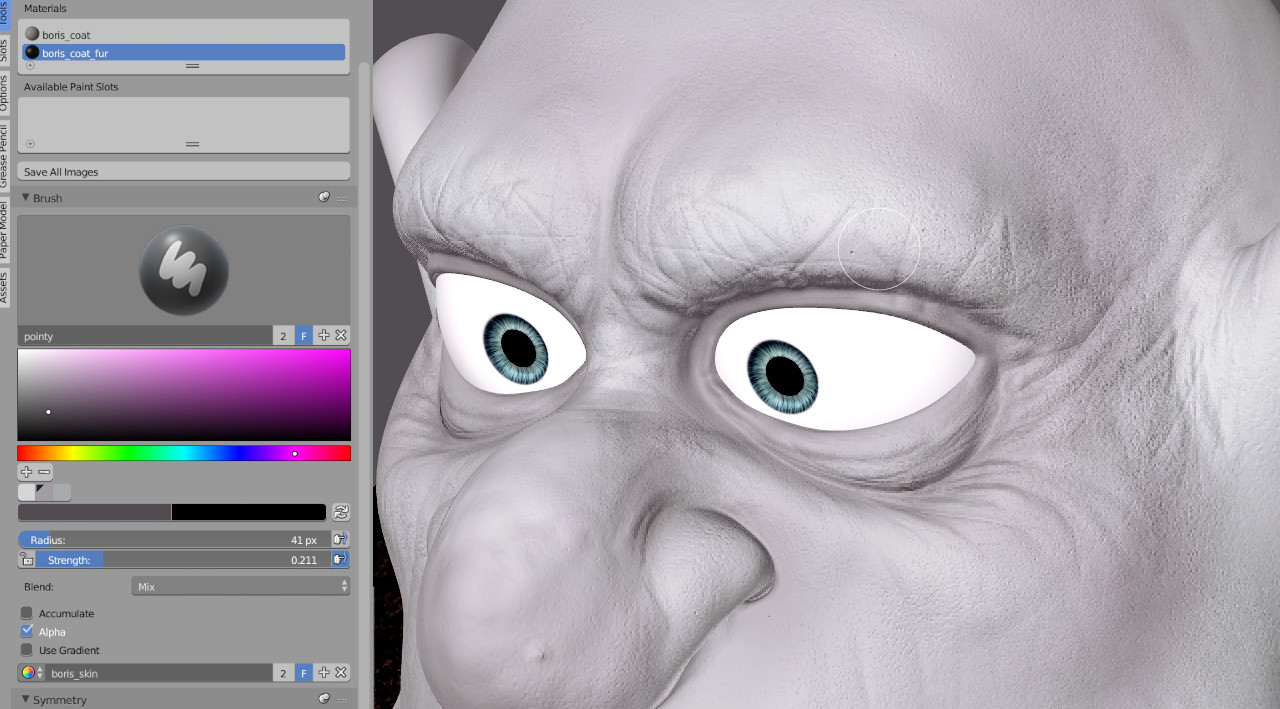Add current color to the palette
The height and width of the screenshot is (709, 1280).
tap(26, 472)
